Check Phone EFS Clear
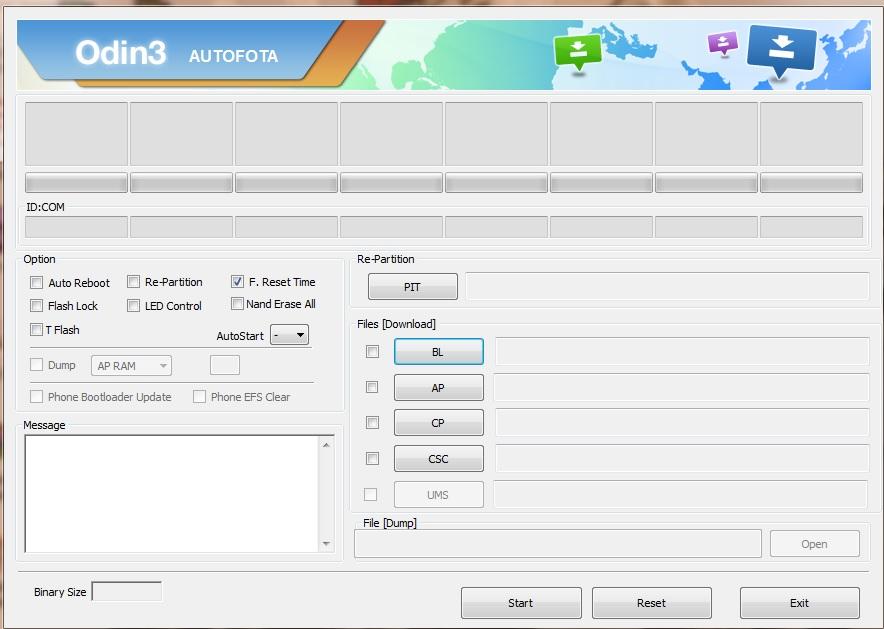The height and width of the screenshot is (629, 884). 200,397
